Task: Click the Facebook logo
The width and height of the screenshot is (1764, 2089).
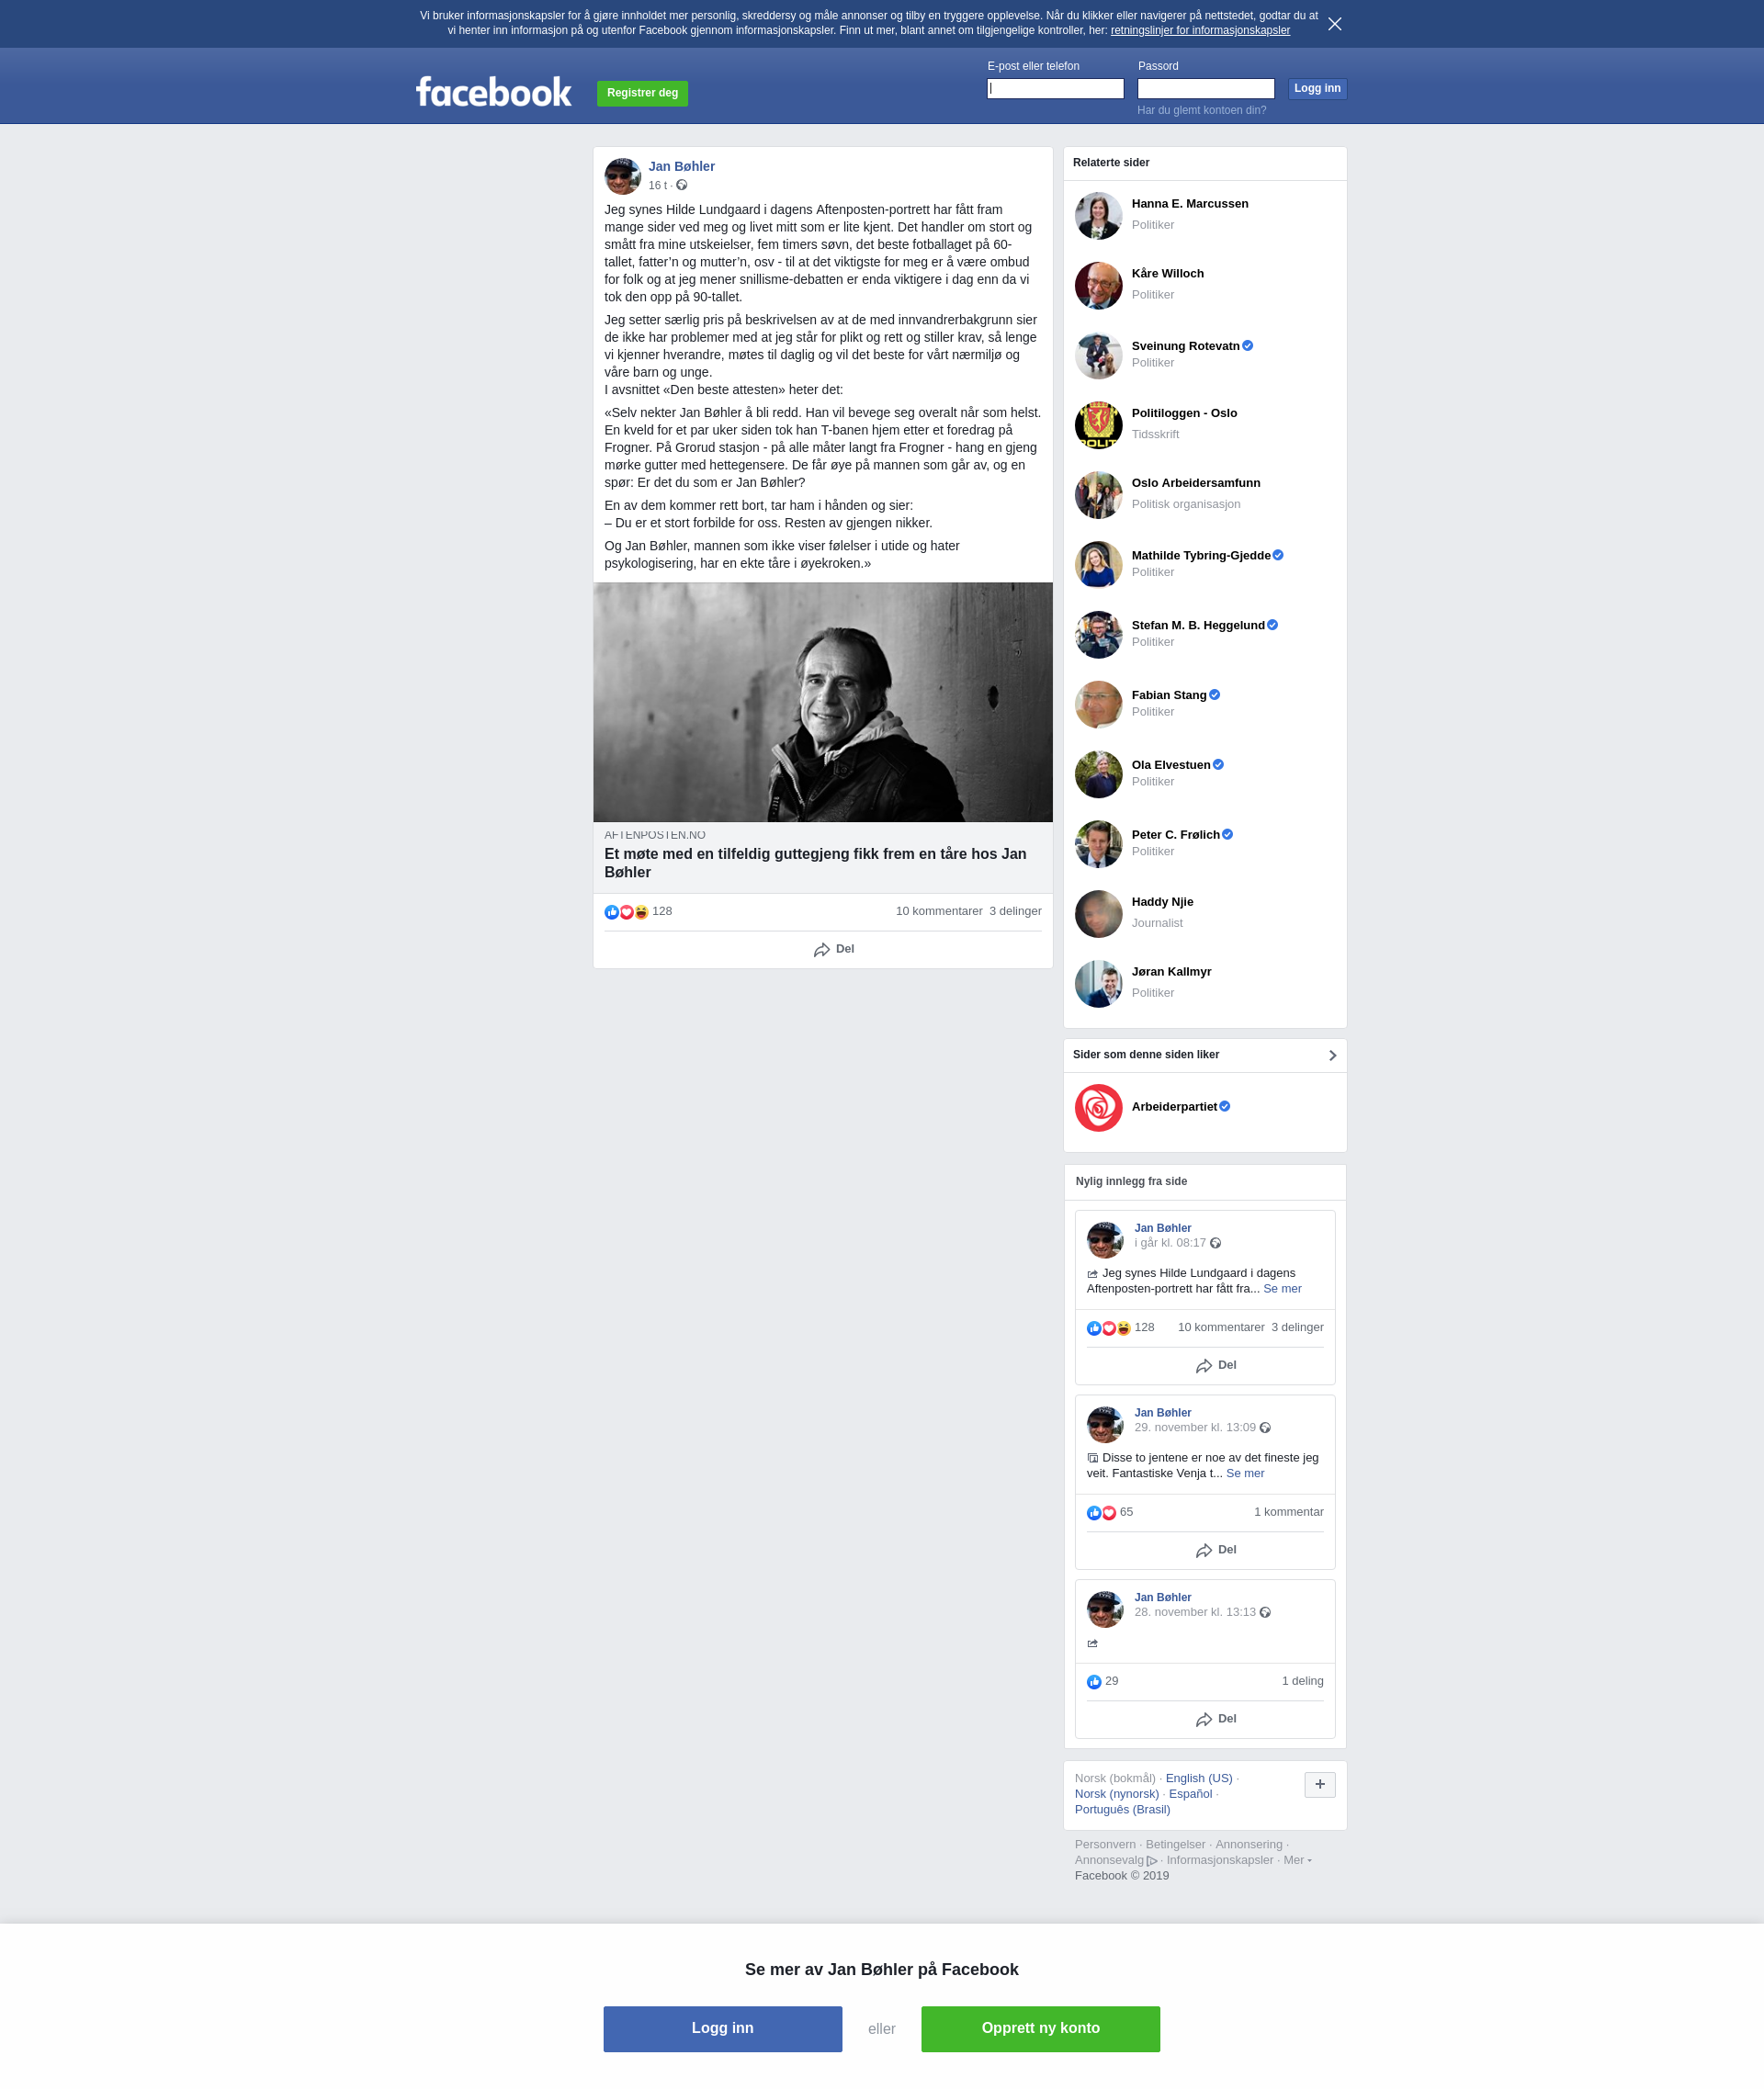Action: [x=494, y=92]
